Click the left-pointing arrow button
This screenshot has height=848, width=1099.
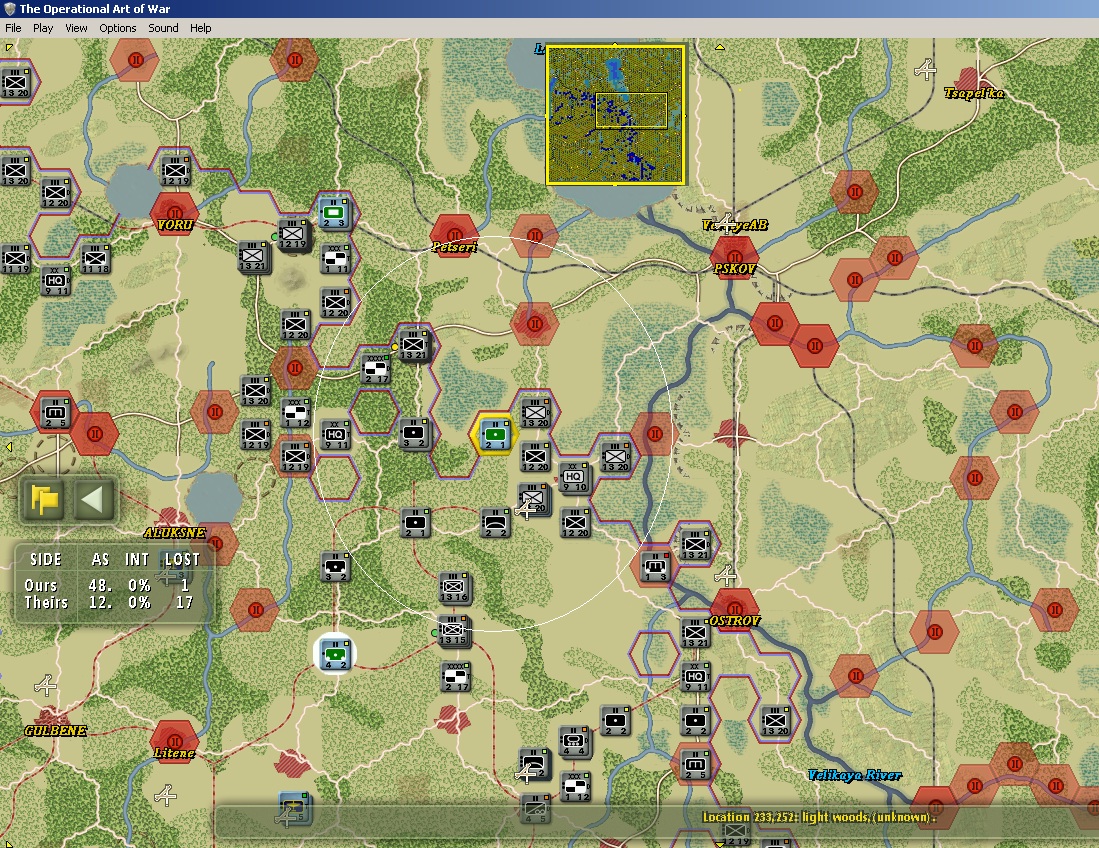[x=93, y=500]
